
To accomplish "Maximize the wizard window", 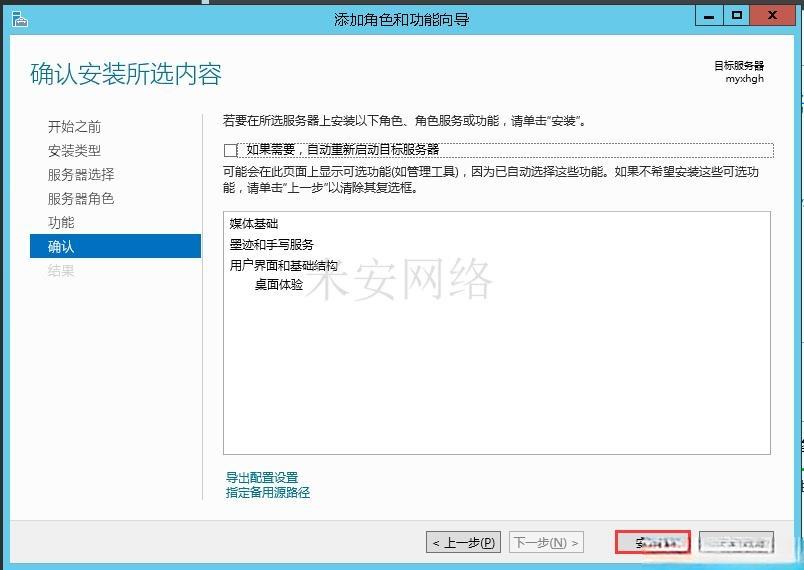I will pos(737,16).
